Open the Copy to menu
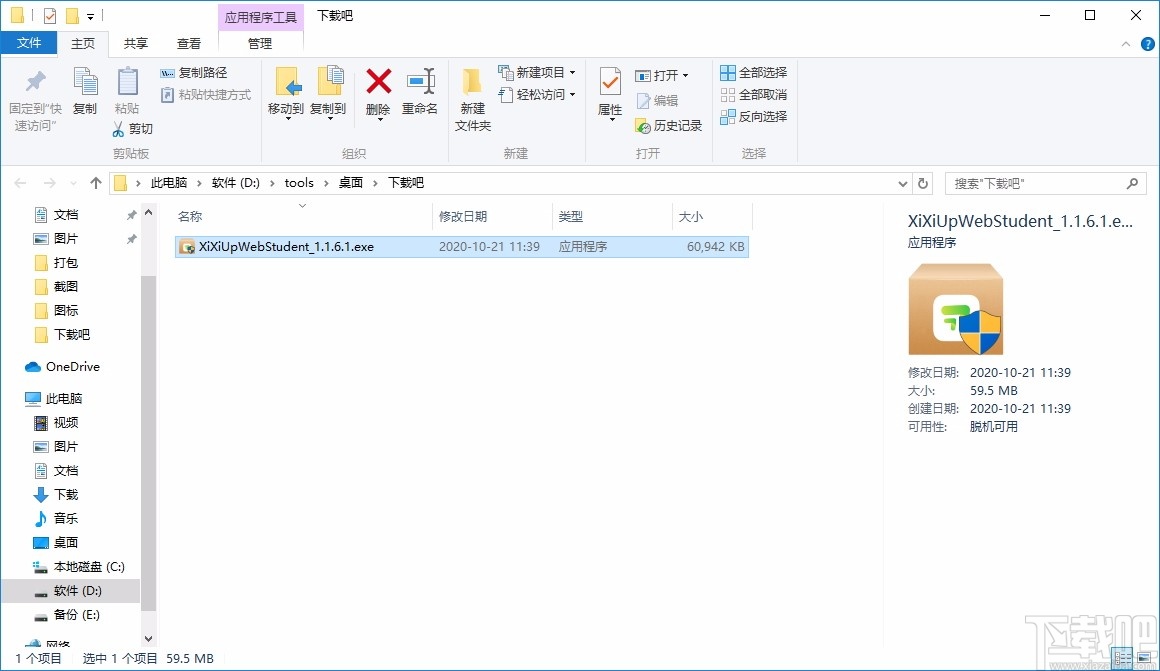This screenshot has height=671, width=1160. pos(328,93)
